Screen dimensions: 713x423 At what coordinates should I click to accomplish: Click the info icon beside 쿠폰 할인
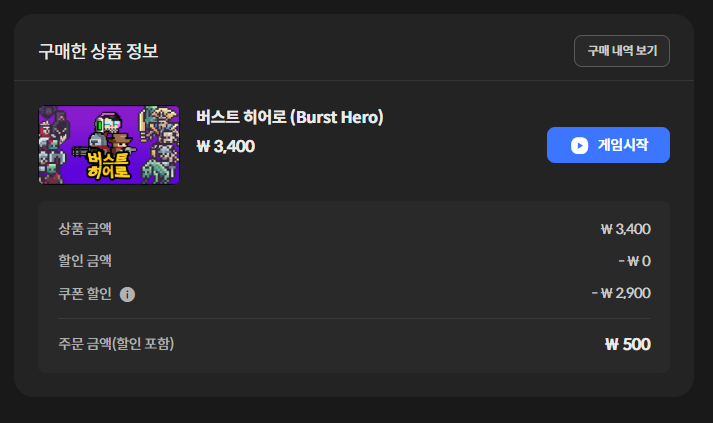pyautogui.click(x=127, y=294)
